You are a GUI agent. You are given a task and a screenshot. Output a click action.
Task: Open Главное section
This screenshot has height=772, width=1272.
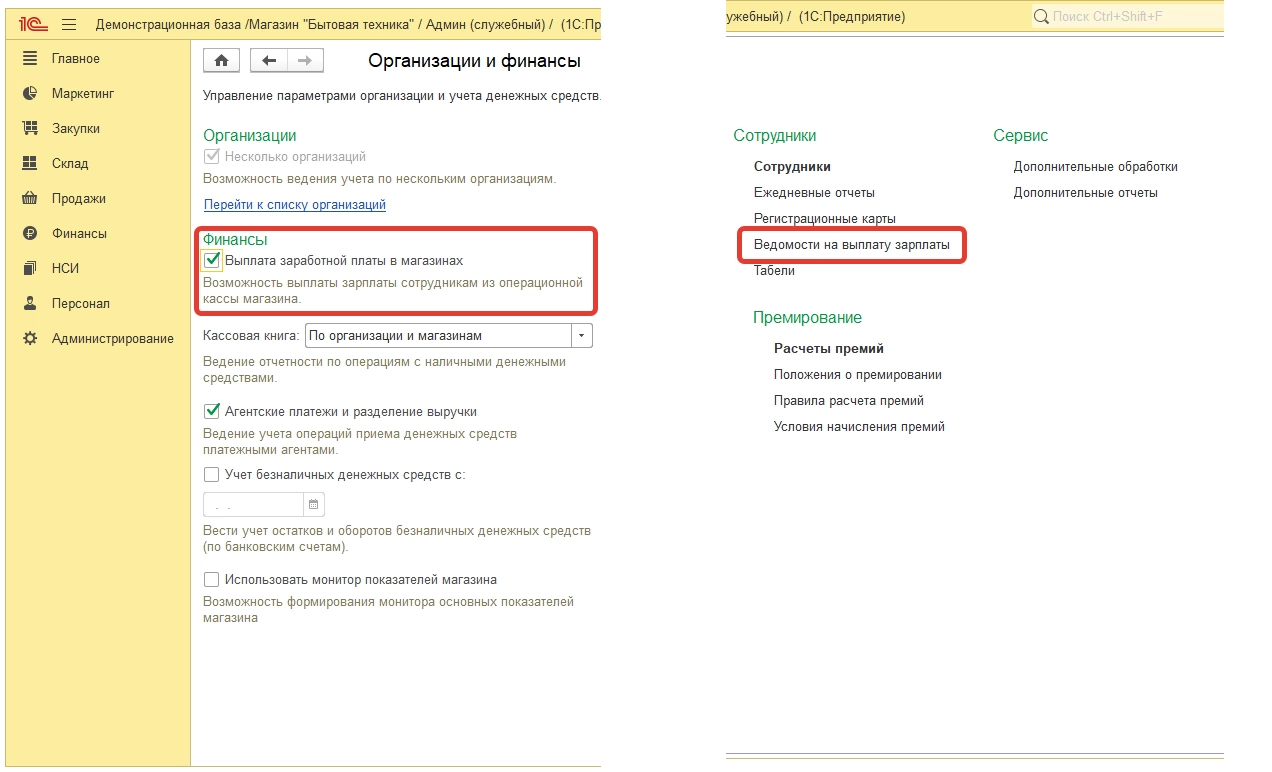click(x=76, y=59)
